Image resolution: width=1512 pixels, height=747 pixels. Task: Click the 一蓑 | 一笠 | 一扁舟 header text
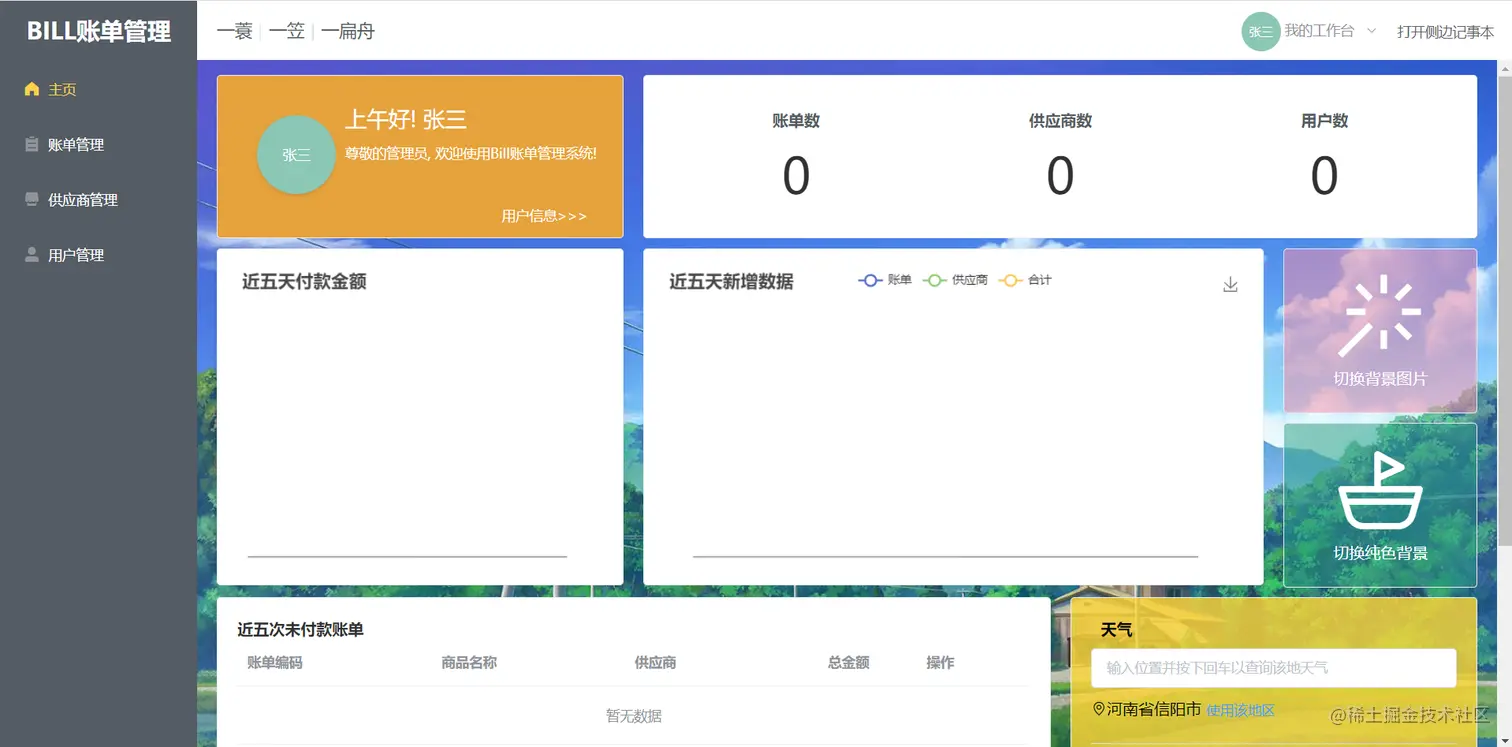[x=296, y=31]
